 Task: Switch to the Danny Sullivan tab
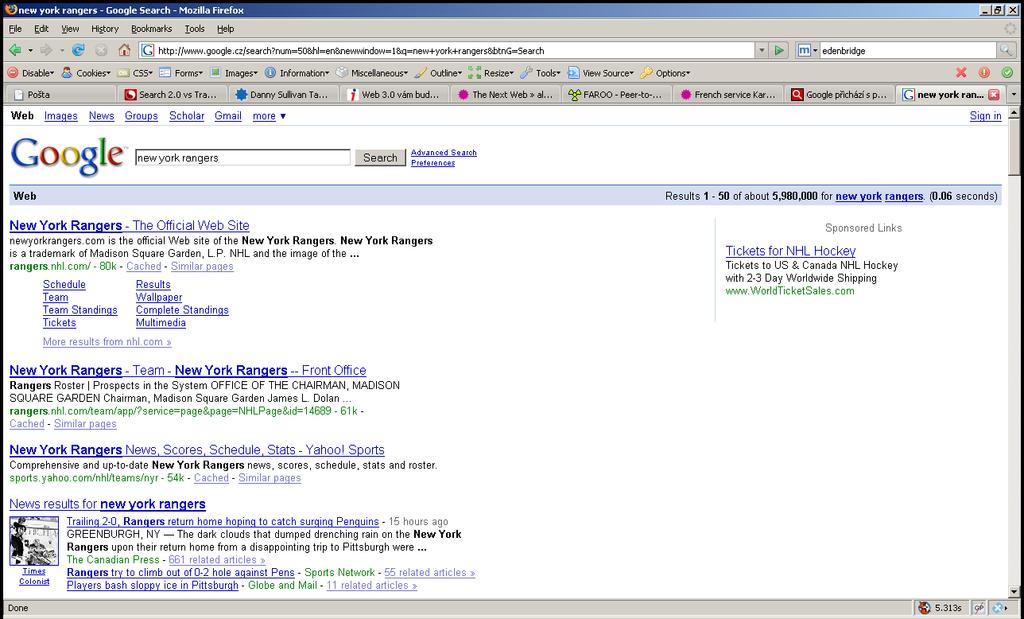click(283, 95)
